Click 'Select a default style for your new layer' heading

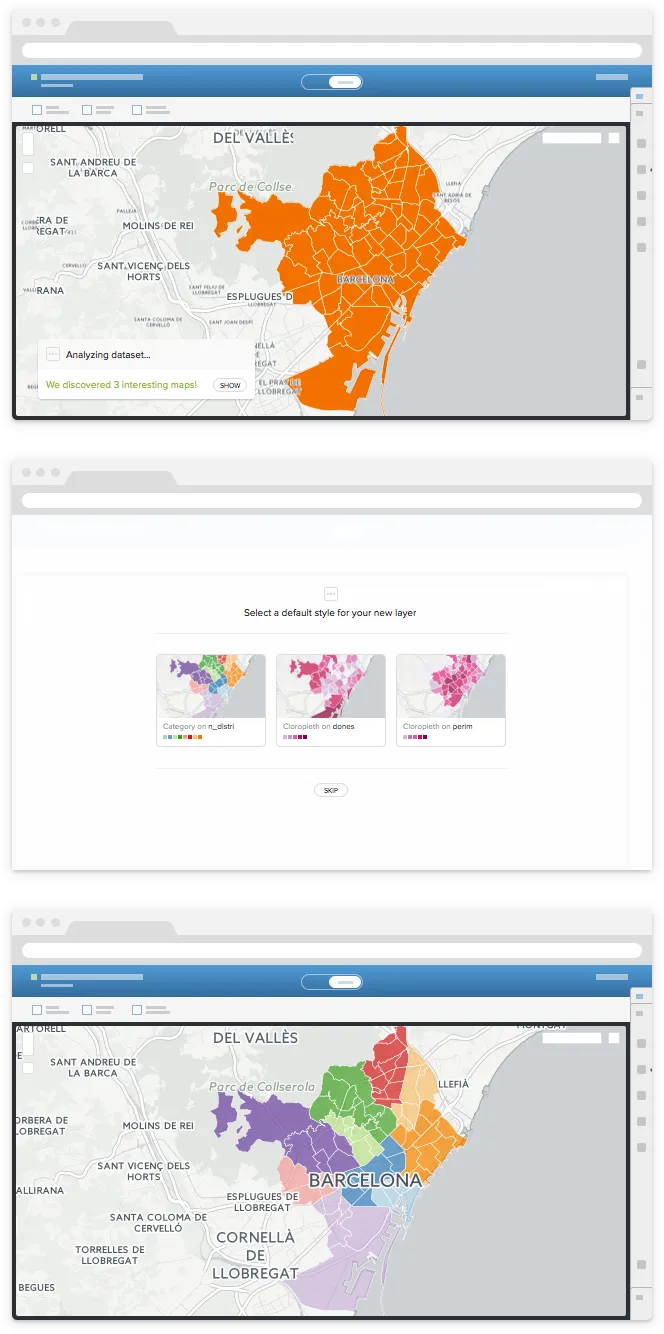[x=330, y=613]
